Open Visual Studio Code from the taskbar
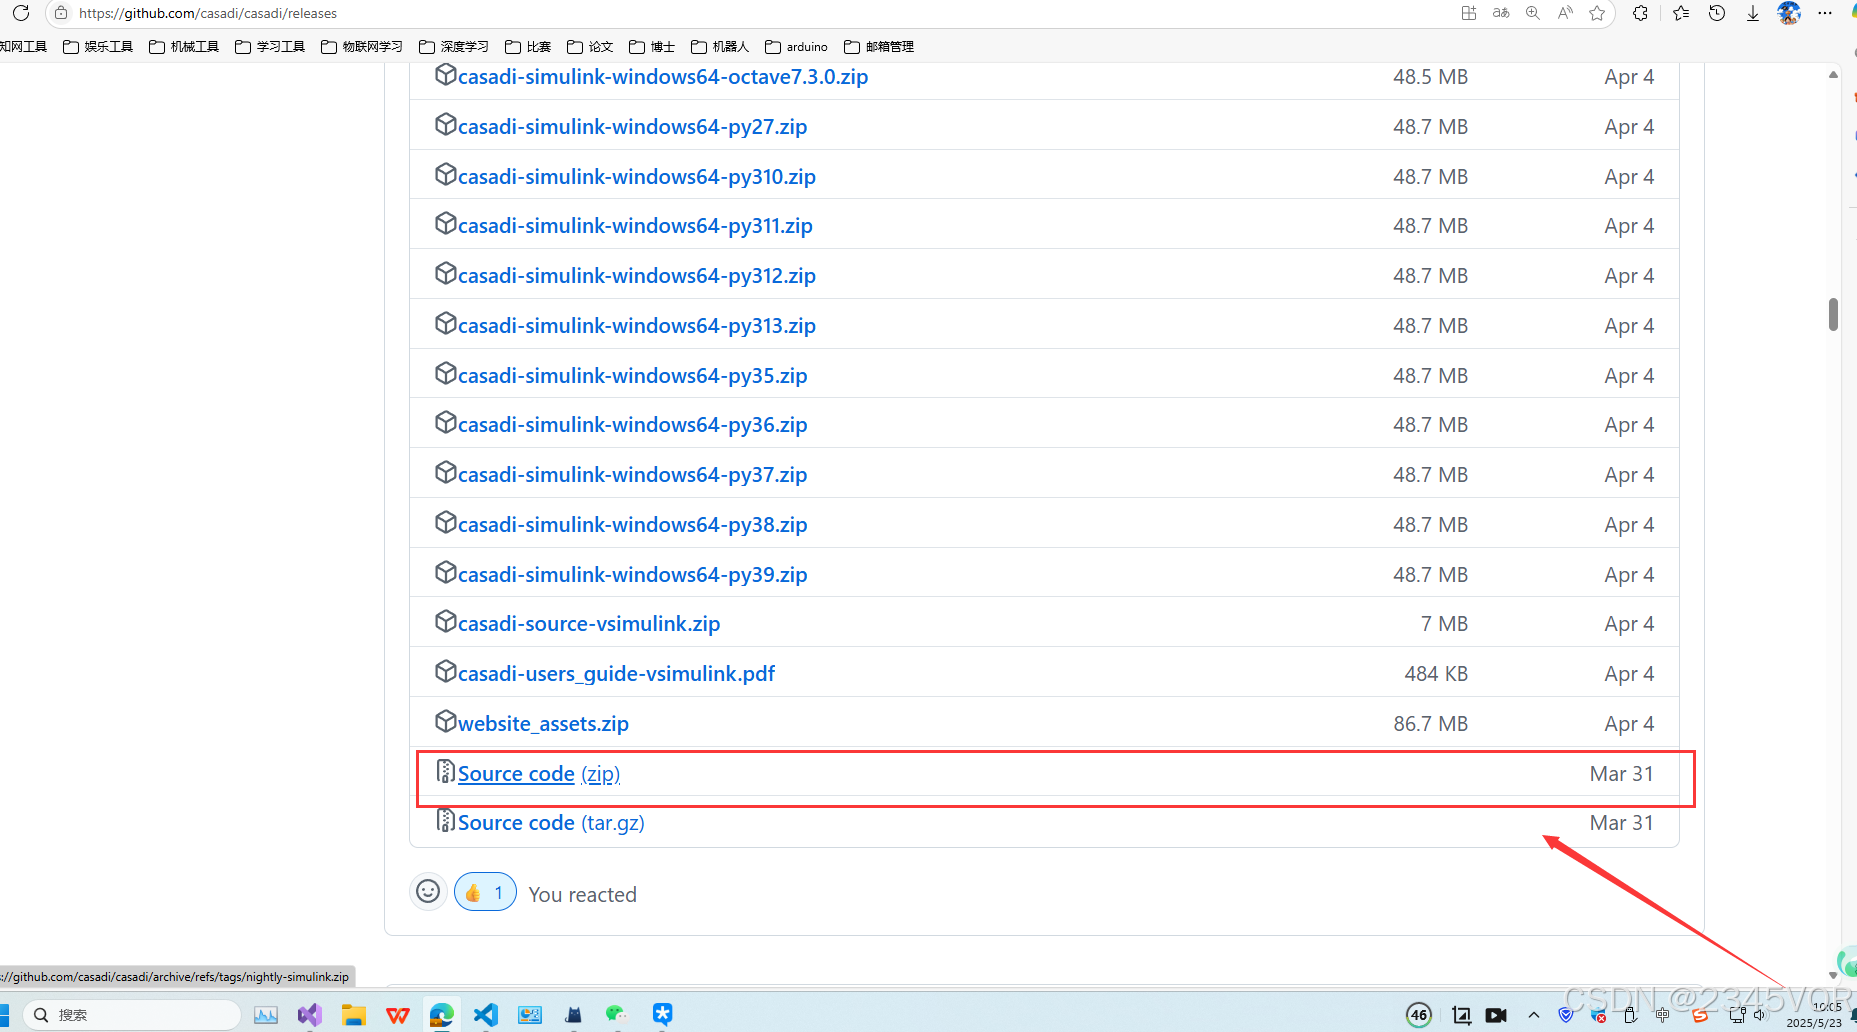The width and height of the screenshot is (1857, 1032). point(486,1014)
